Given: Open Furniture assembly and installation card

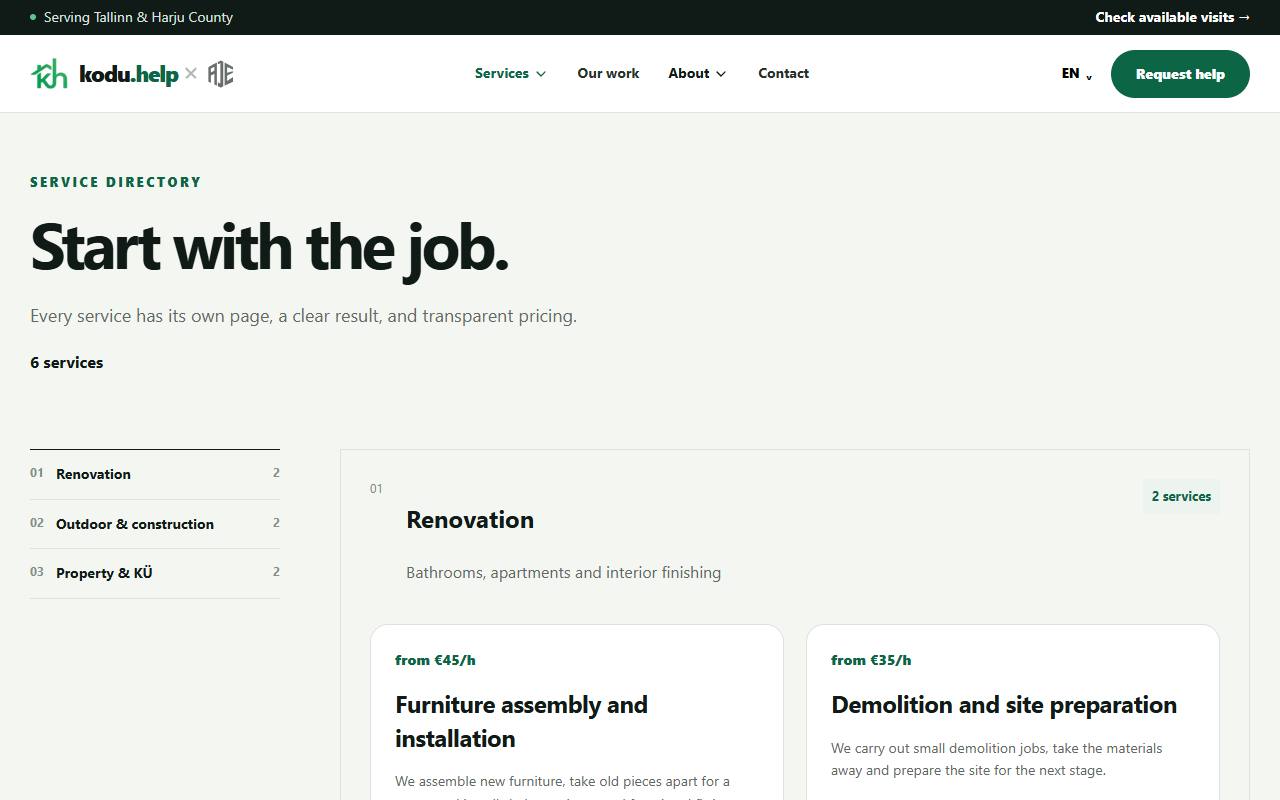Looking at the screenshot, I should tap(577, 712).
